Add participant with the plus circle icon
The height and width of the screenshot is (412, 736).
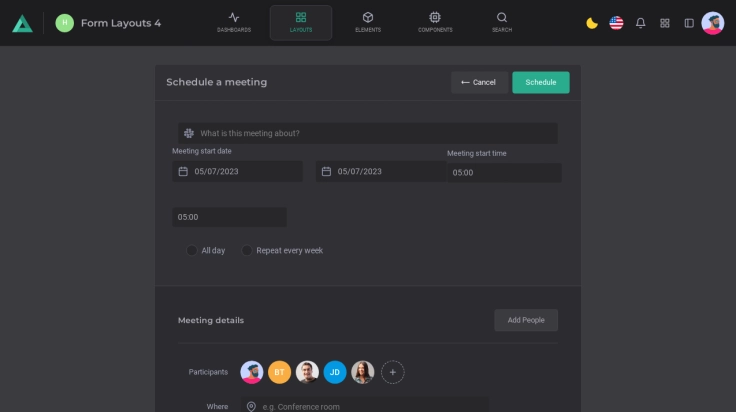point(393,372)
